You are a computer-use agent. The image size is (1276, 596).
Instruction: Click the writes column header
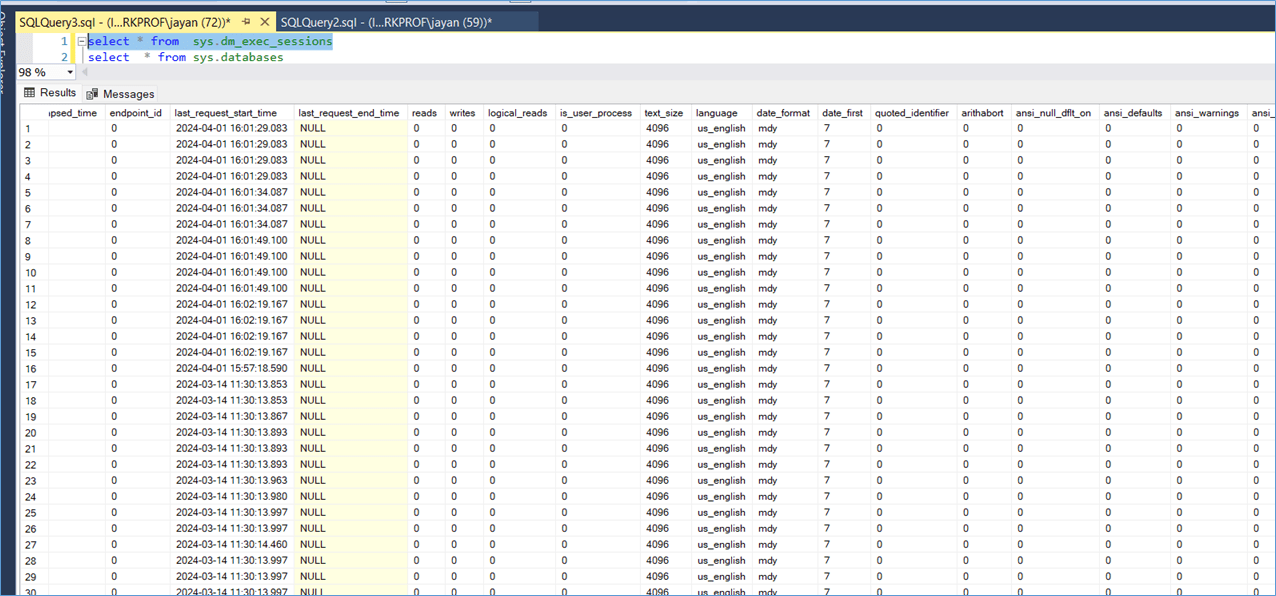tap(463, 113)
